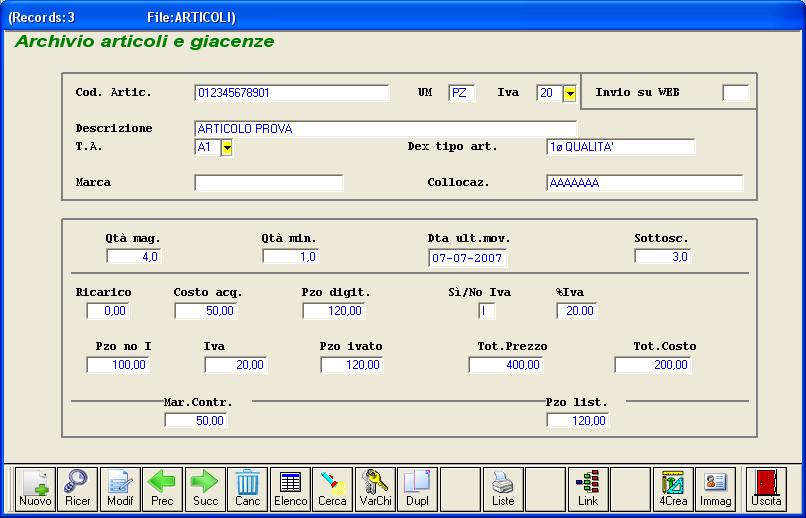Viewport: 806px width, 518px height.
Task: Click the Cerca flashlight icon
Action: point(333,489)
